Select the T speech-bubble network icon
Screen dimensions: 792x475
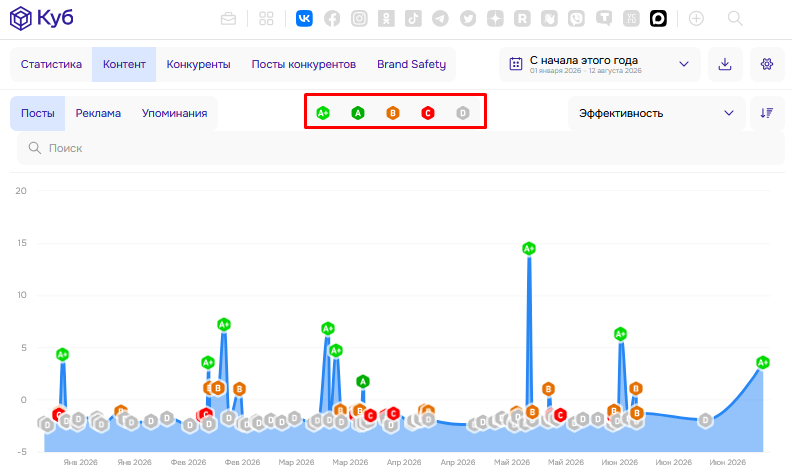coord(604,19)
